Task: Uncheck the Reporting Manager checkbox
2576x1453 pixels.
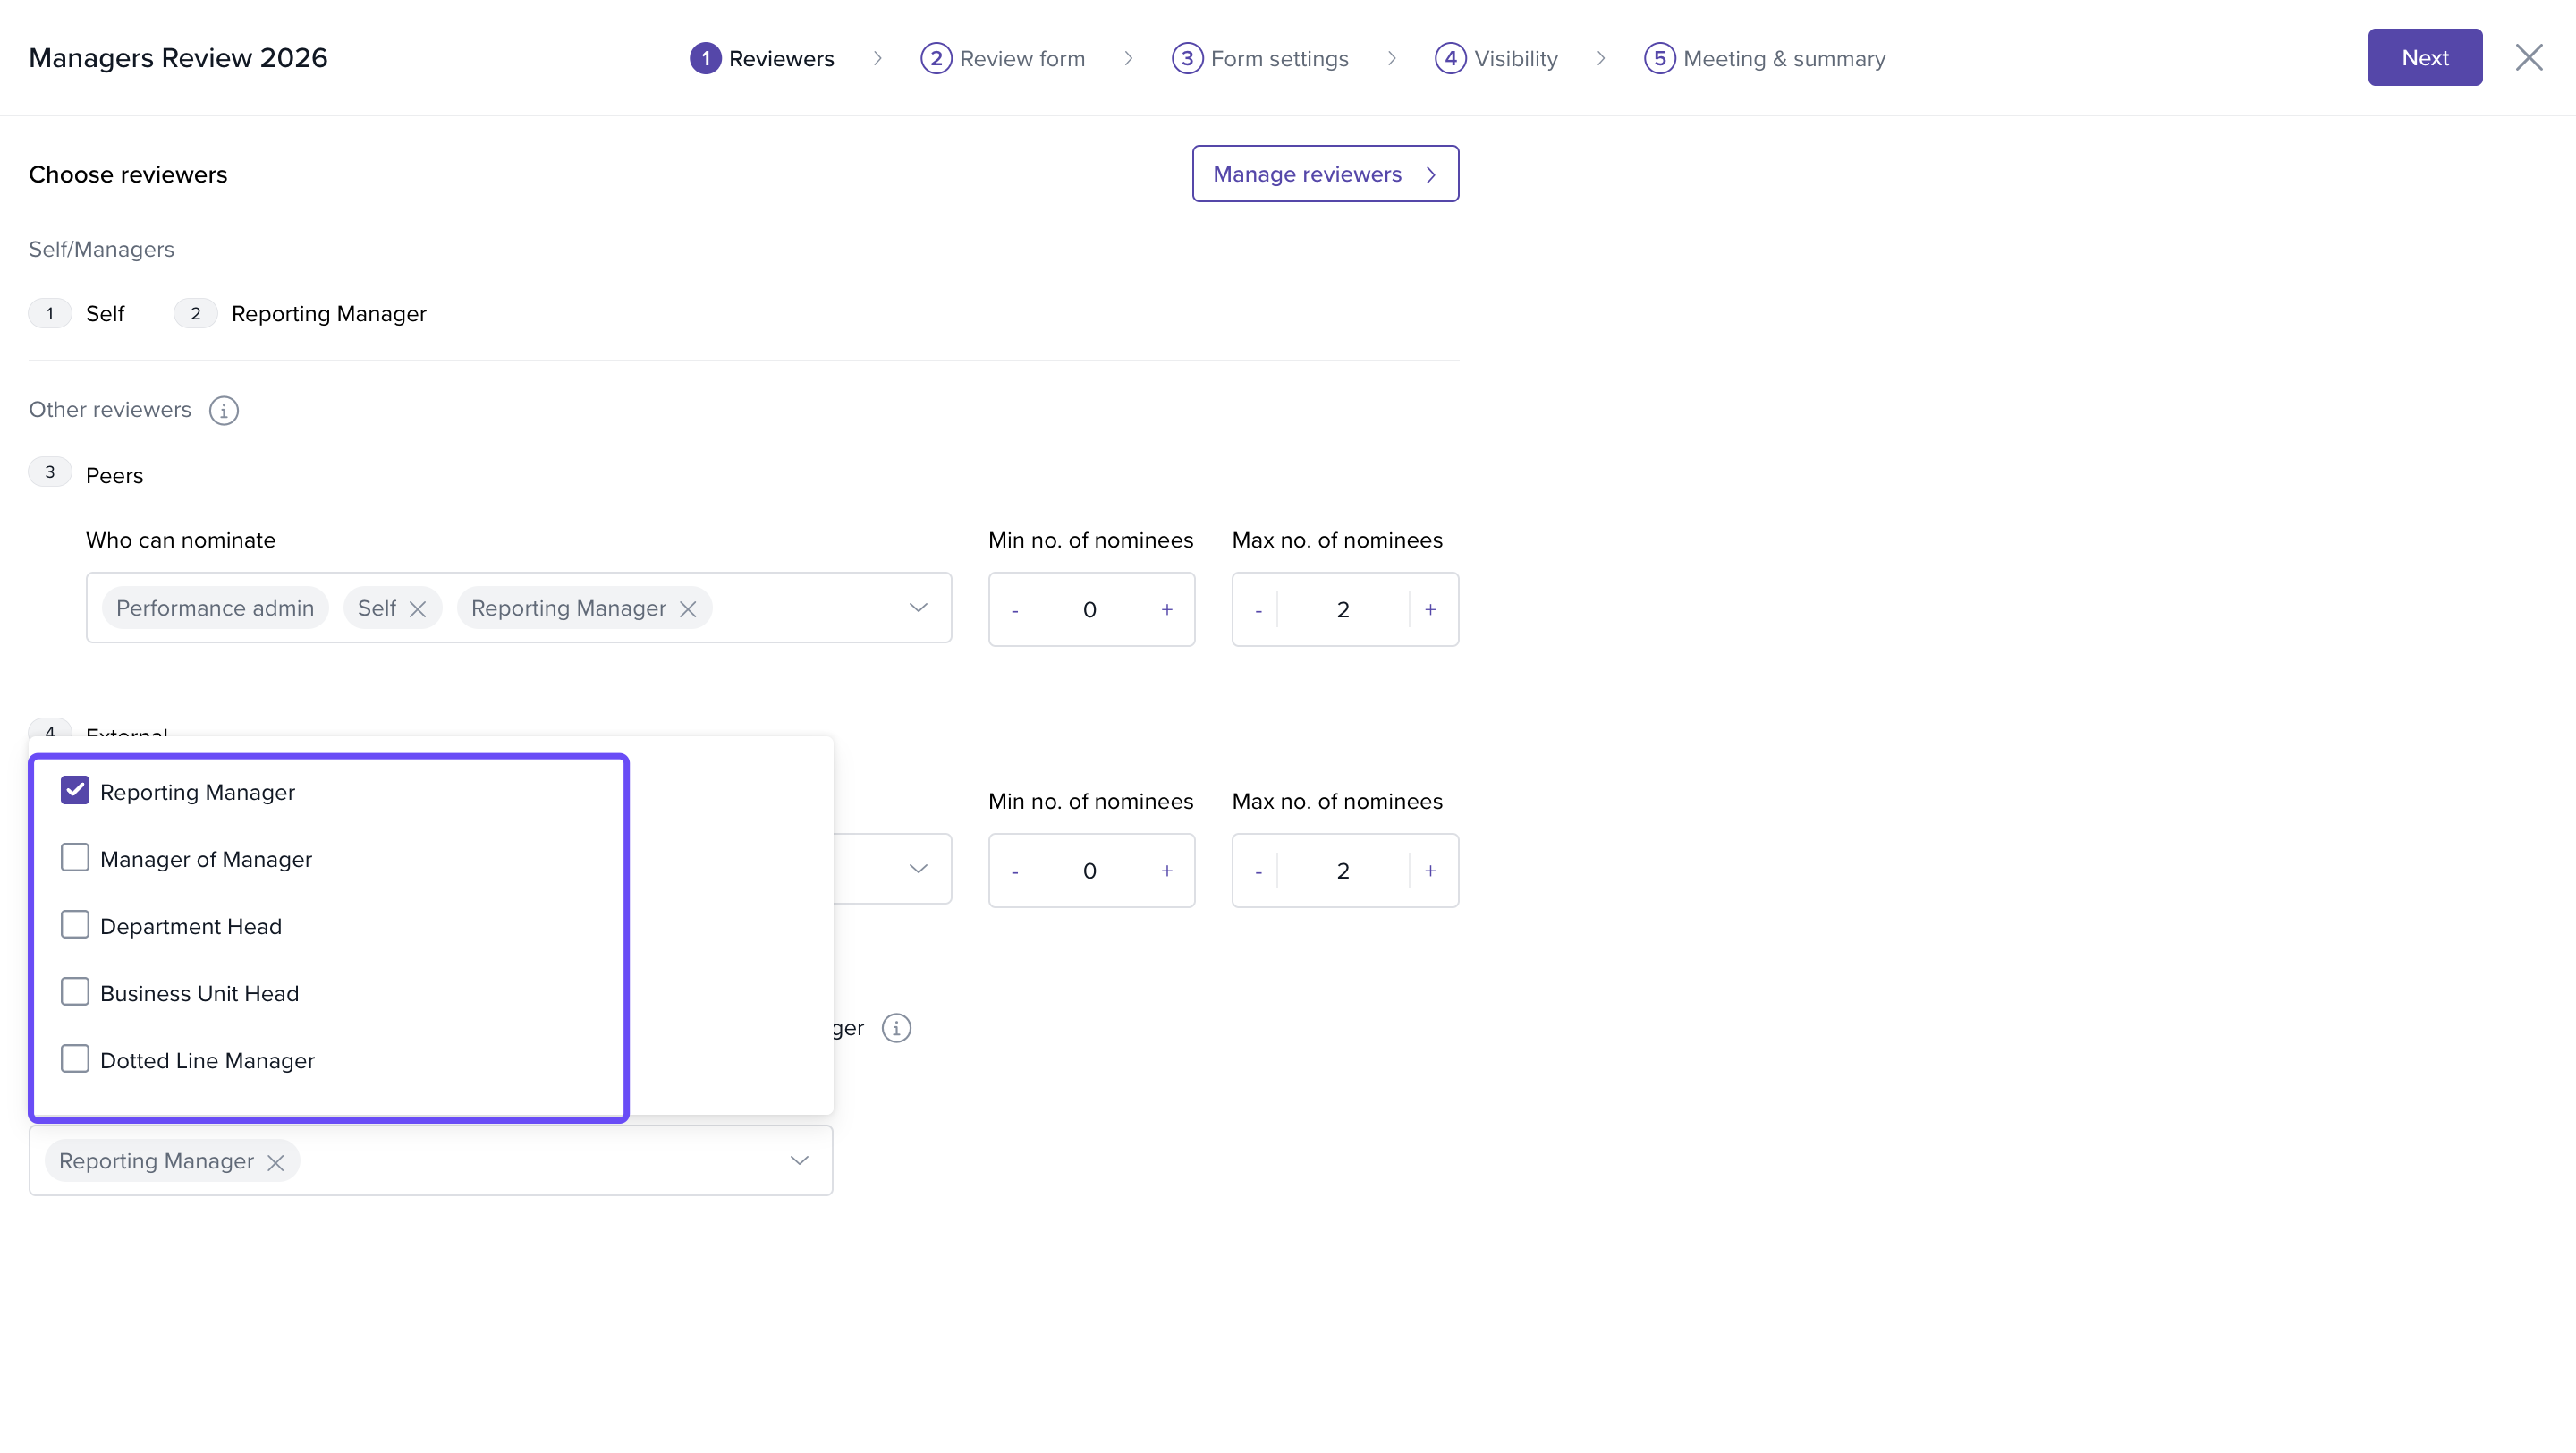Action: coord(75,791)
